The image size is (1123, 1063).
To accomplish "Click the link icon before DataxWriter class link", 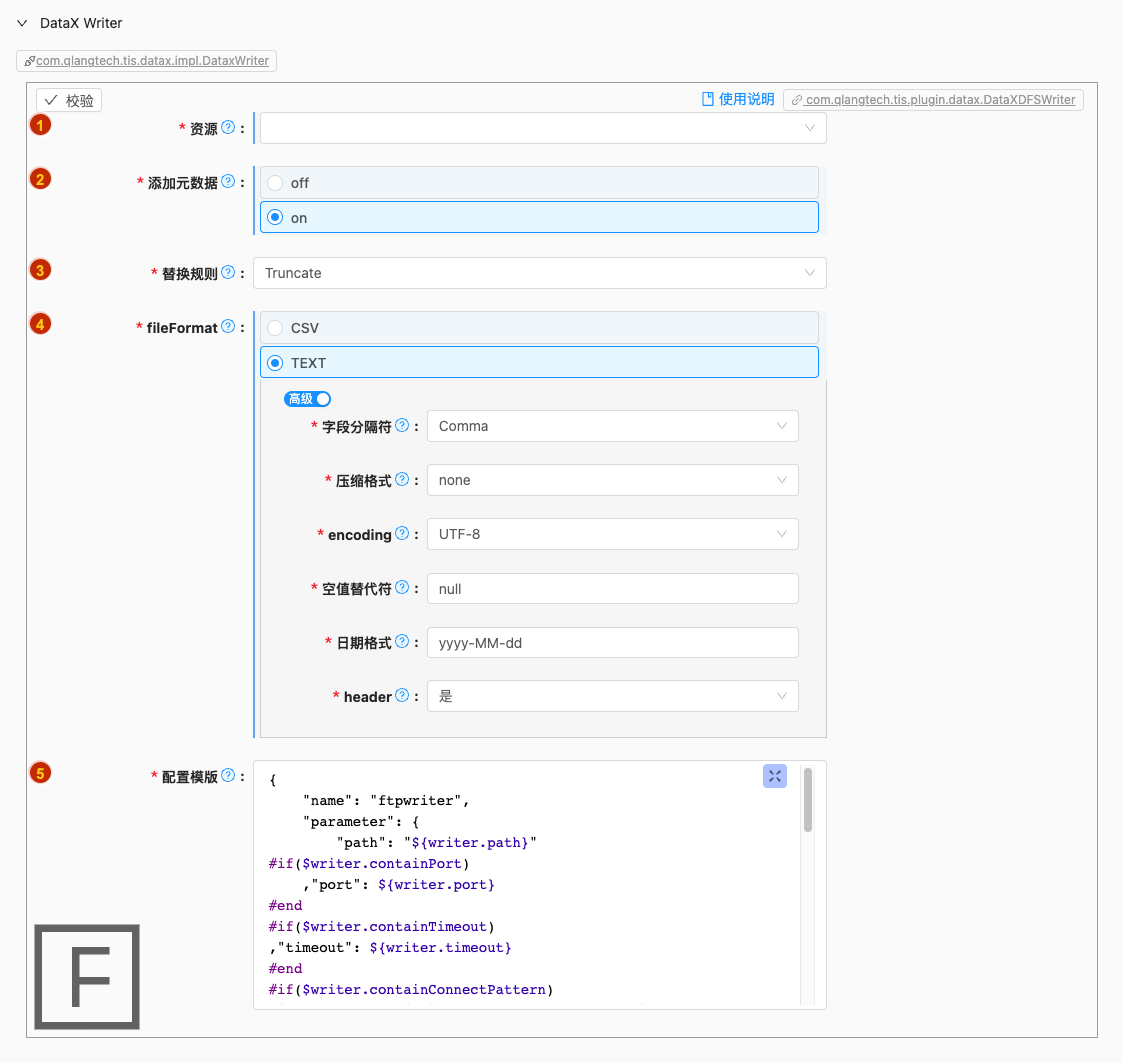I will [x=29, y=61].
